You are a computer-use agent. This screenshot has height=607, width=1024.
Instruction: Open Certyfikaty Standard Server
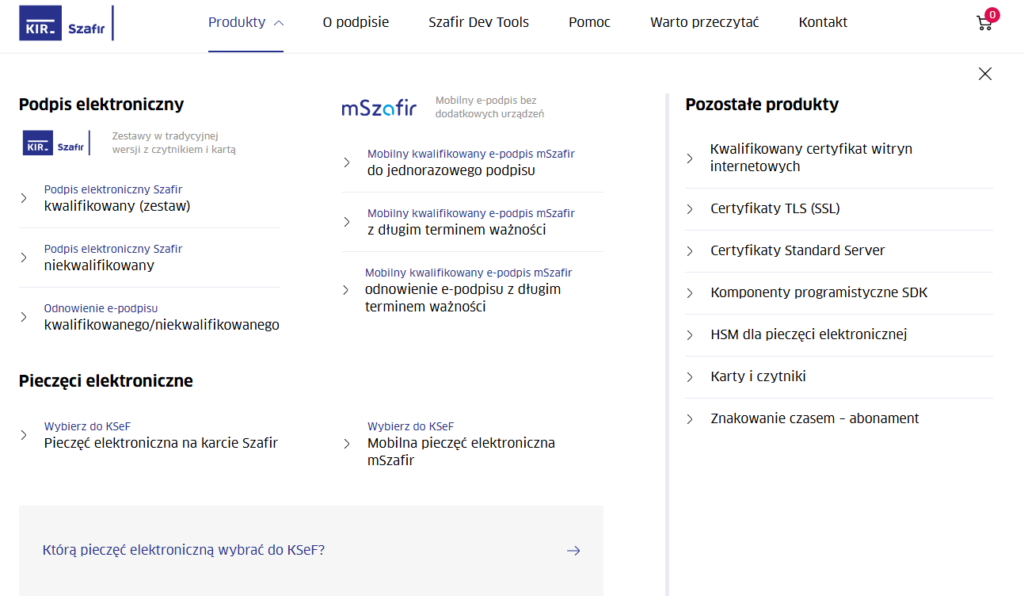[797, 251]
